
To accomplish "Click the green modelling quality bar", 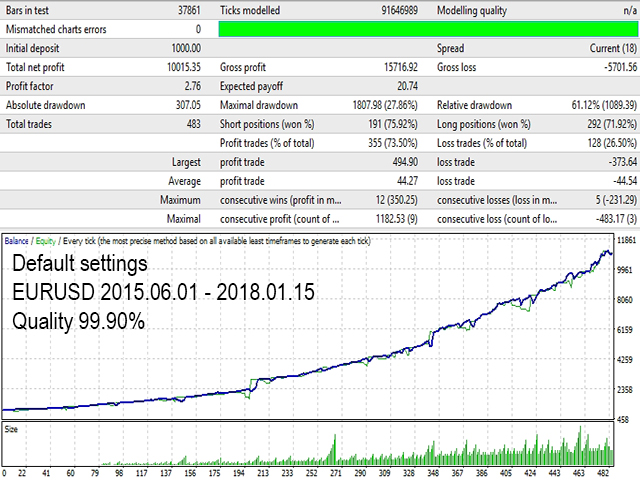I will click(428, 29).
